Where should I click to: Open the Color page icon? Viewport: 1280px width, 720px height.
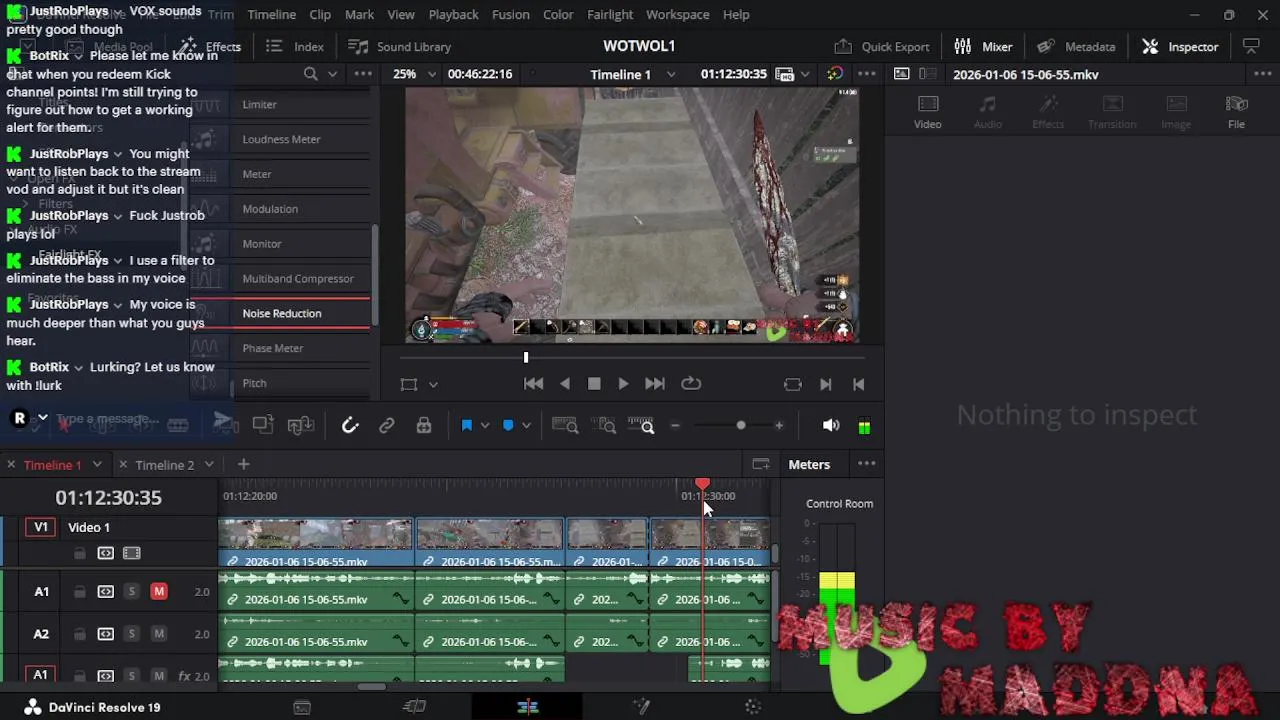click(753, 706)
